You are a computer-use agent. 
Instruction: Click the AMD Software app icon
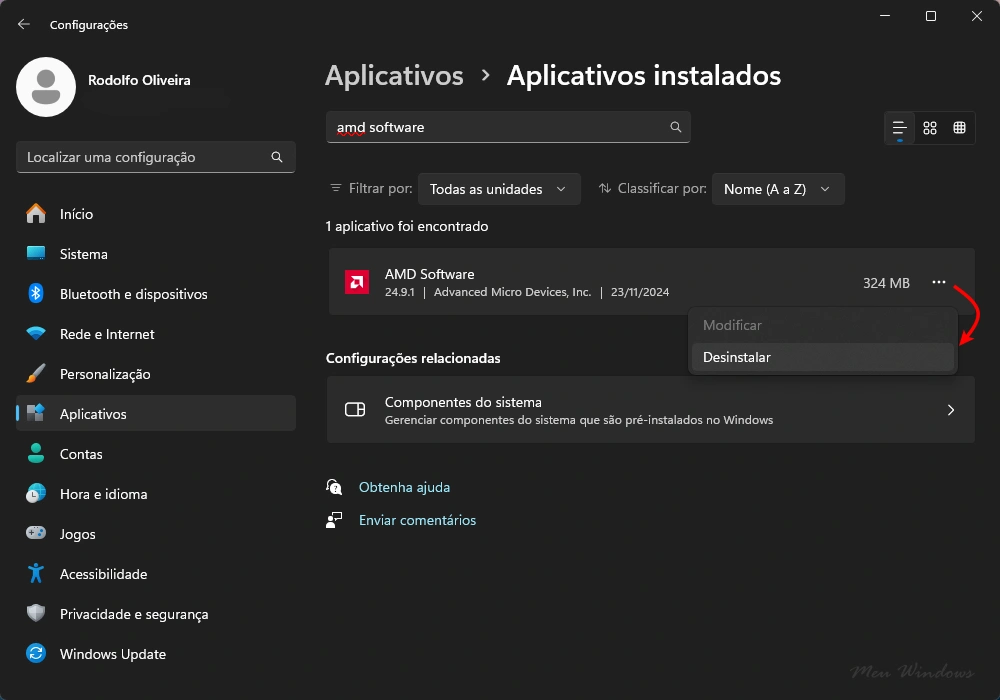356,282
